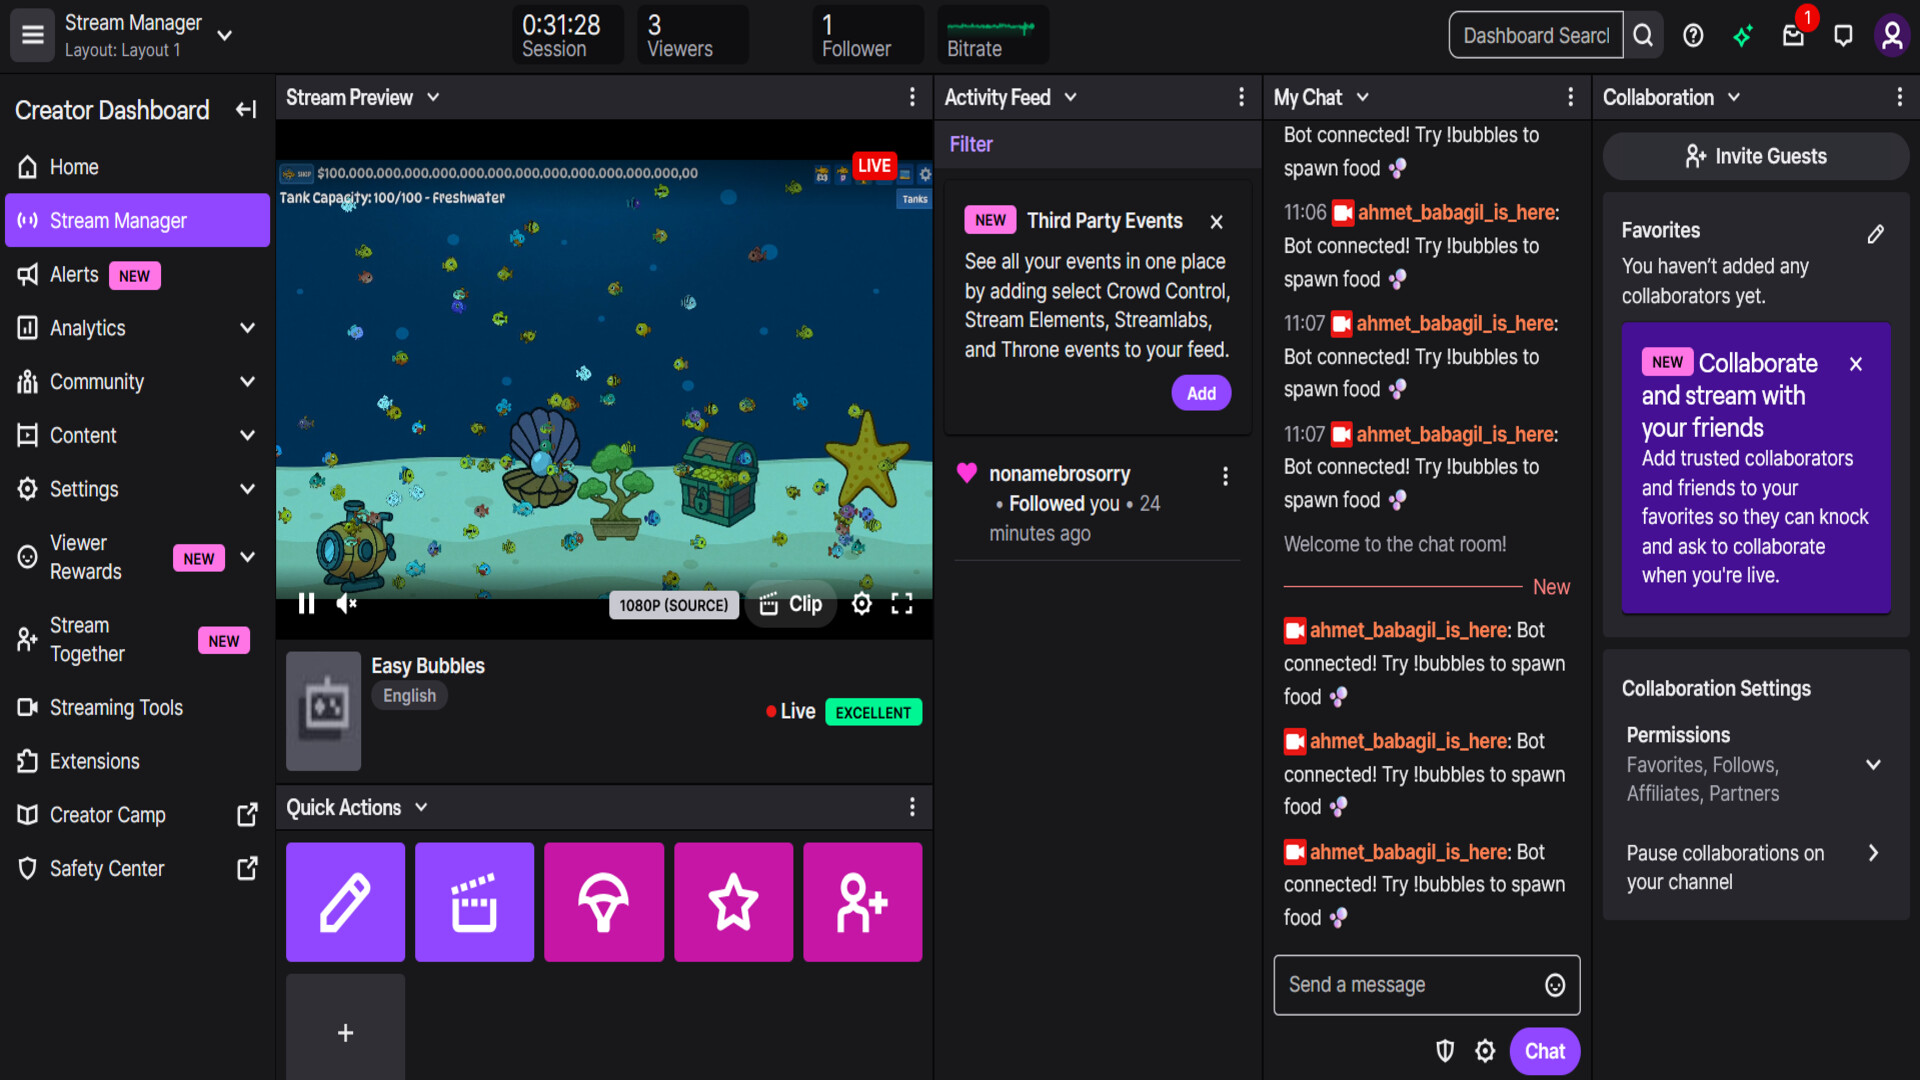The height and width of the screenshot is (1080, 1920).
Task: Click the star quick action icon
Action: [x=732, y=901]
